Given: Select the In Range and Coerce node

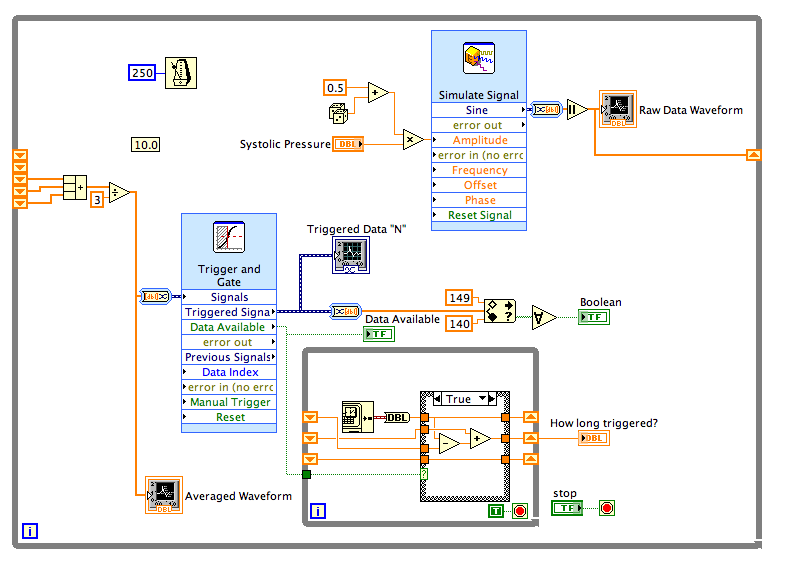Looking at the screenshot, I should pyautogui.click(x=500, y=311).
